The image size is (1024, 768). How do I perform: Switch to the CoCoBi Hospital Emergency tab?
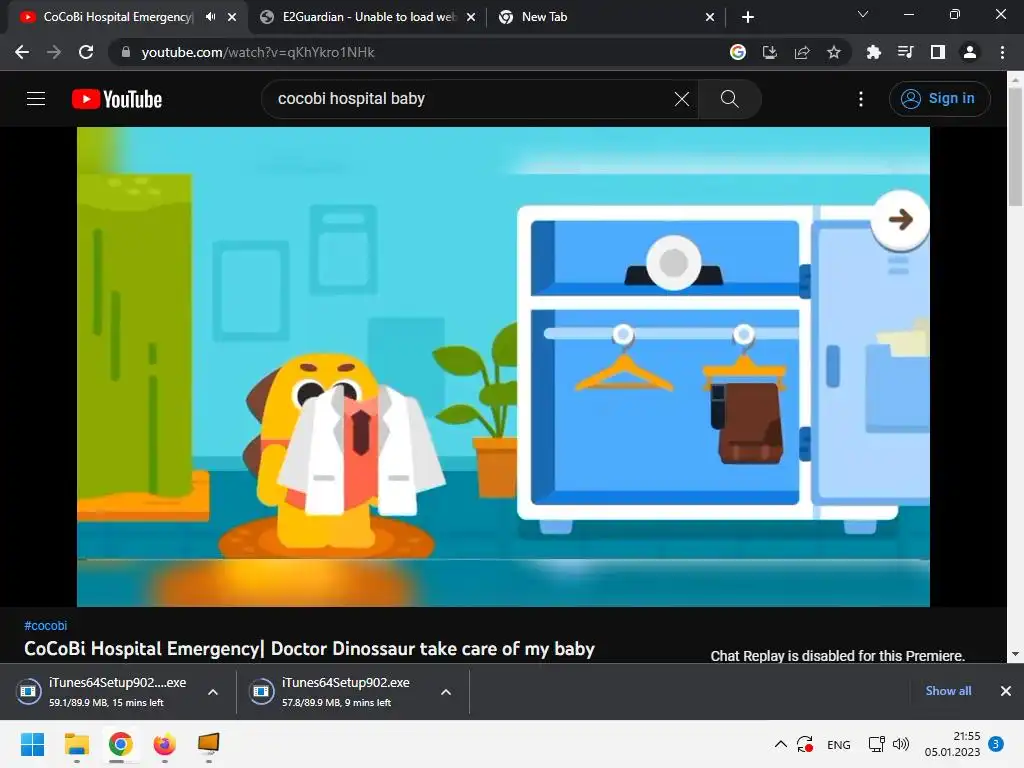click(118, 17)
